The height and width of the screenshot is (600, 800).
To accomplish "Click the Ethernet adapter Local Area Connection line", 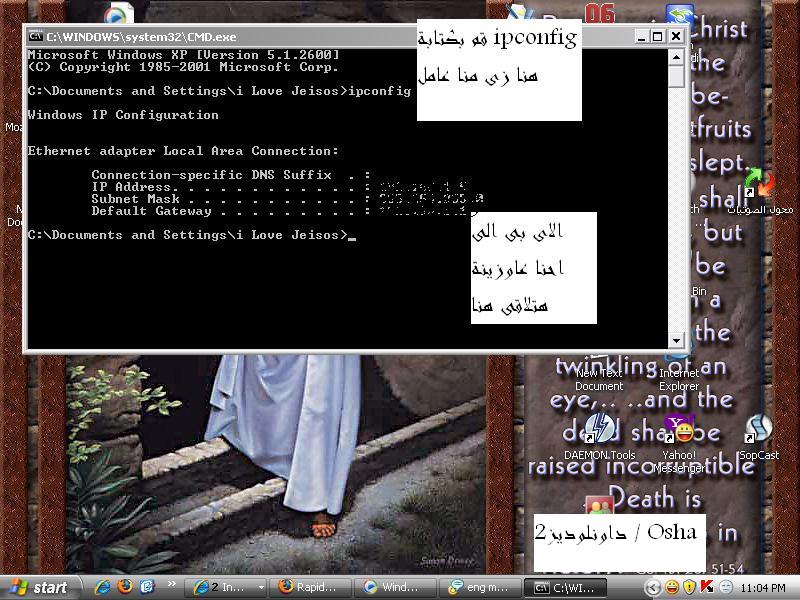I will (183, 151).
